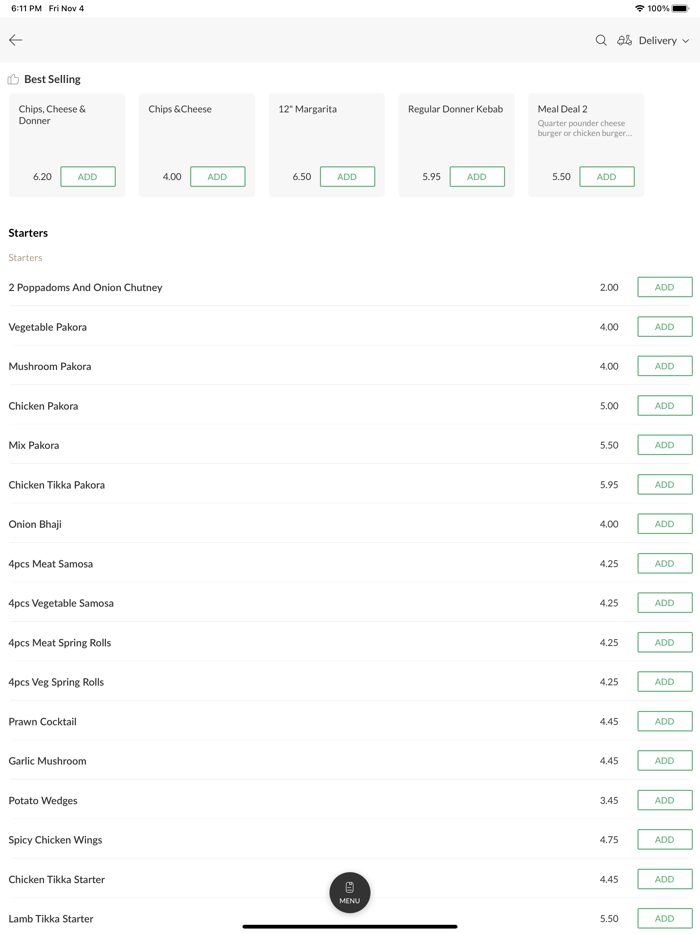Image resolution: width=700 pixels, height=934 pixels.
Task: Select the Mix Pakora item name
Action: coord(34,445)
